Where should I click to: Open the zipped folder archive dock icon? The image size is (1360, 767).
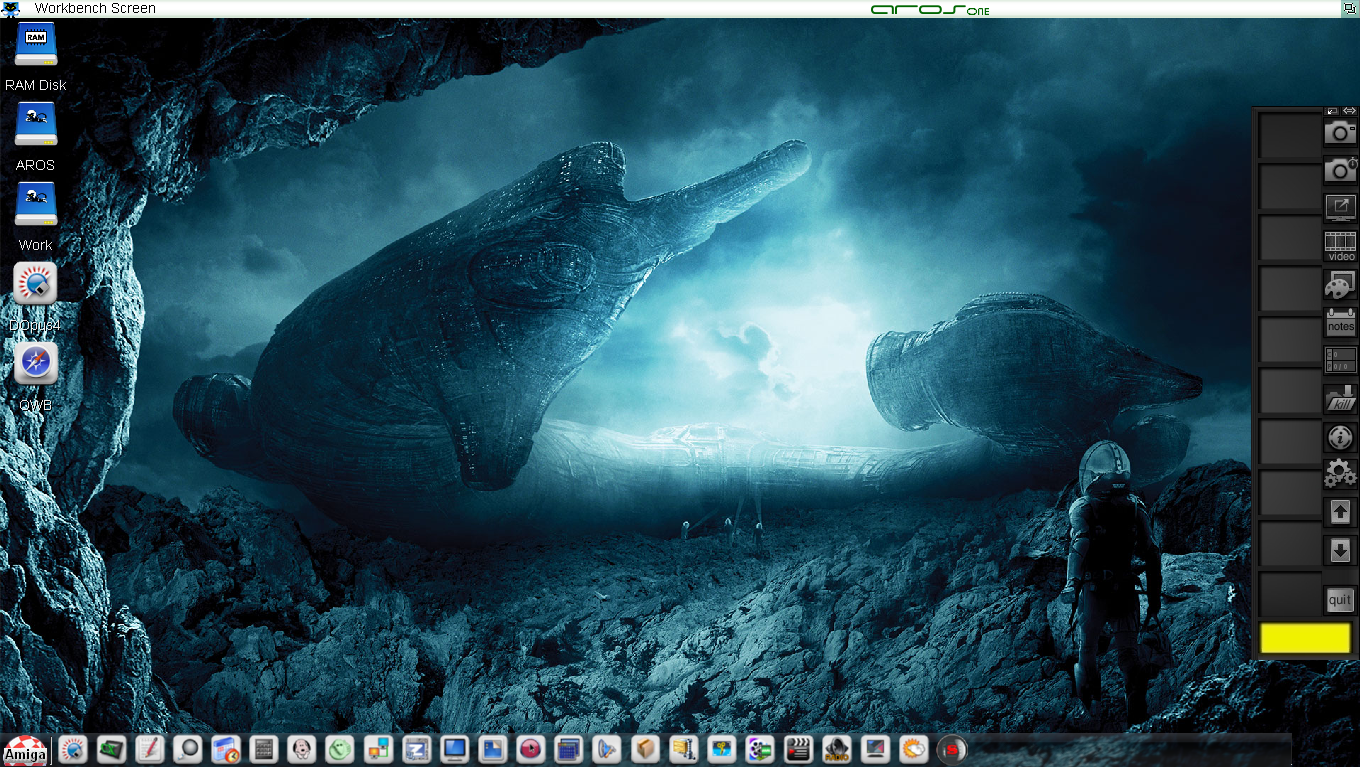[683, 749]
